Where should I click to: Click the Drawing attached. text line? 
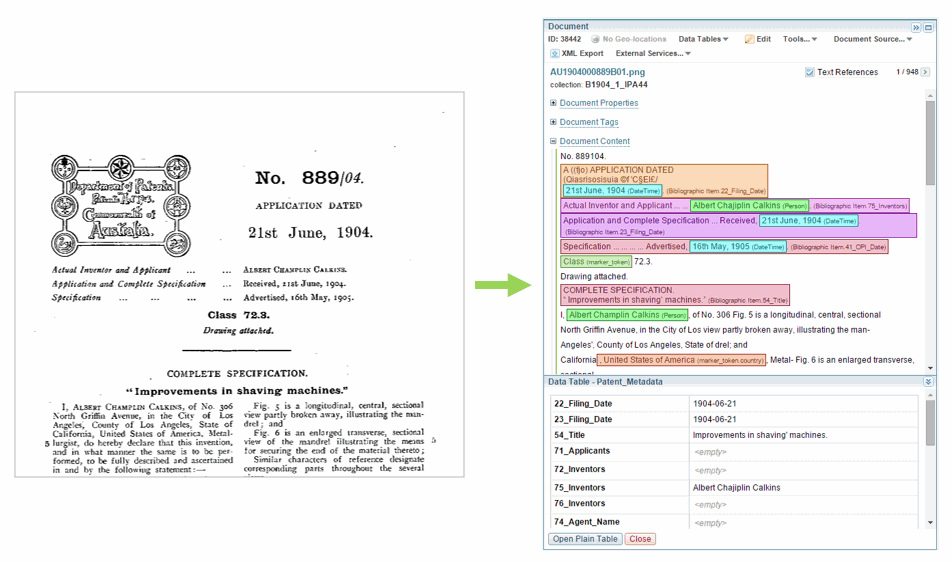pyautogui.click(x=594, y=276)
